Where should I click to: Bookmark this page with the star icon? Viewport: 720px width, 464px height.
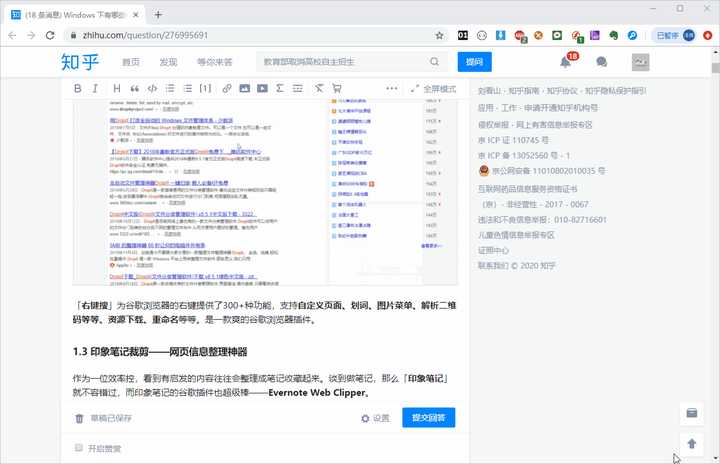pyautogui.click(x=439, y=35)
